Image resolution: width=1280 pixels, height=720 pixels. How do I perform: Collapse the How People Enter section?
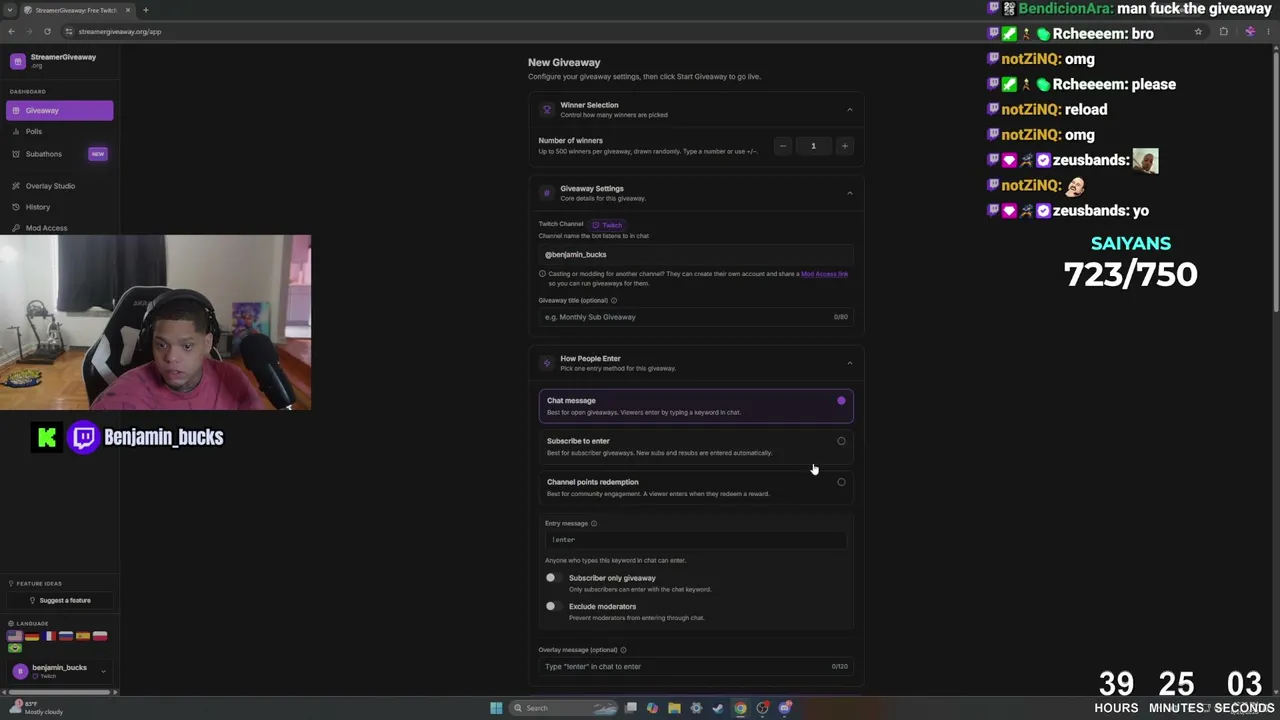tap(850, 363)
